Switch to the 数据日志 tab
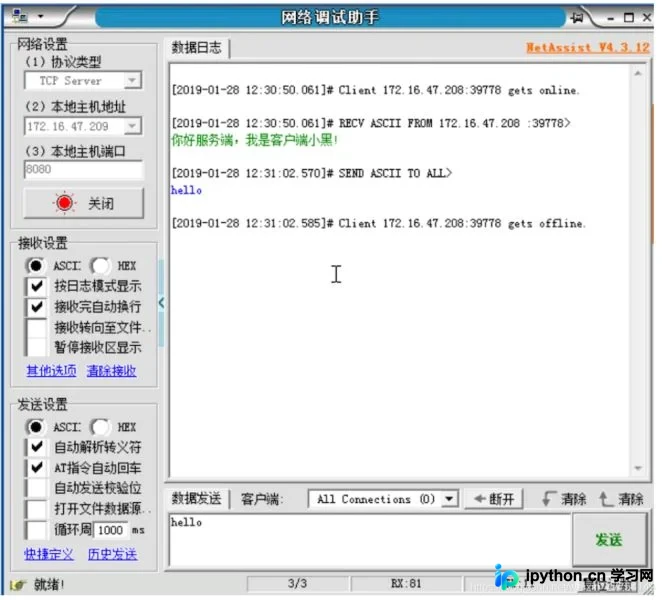Viewport: 662px width, 600px height. click(196, 48)
